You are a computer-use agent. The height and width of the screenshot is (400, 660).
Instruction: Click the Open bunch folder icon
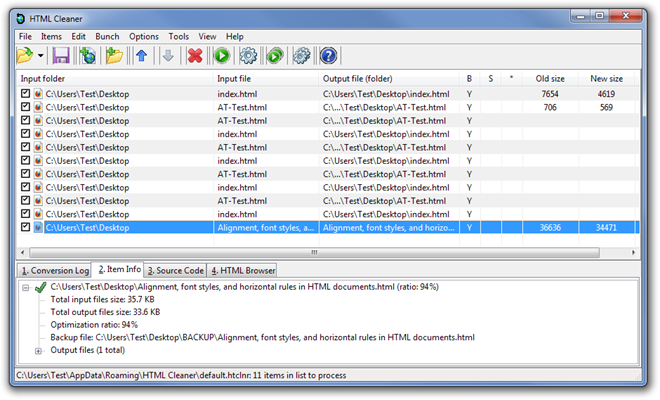point(24,56)
